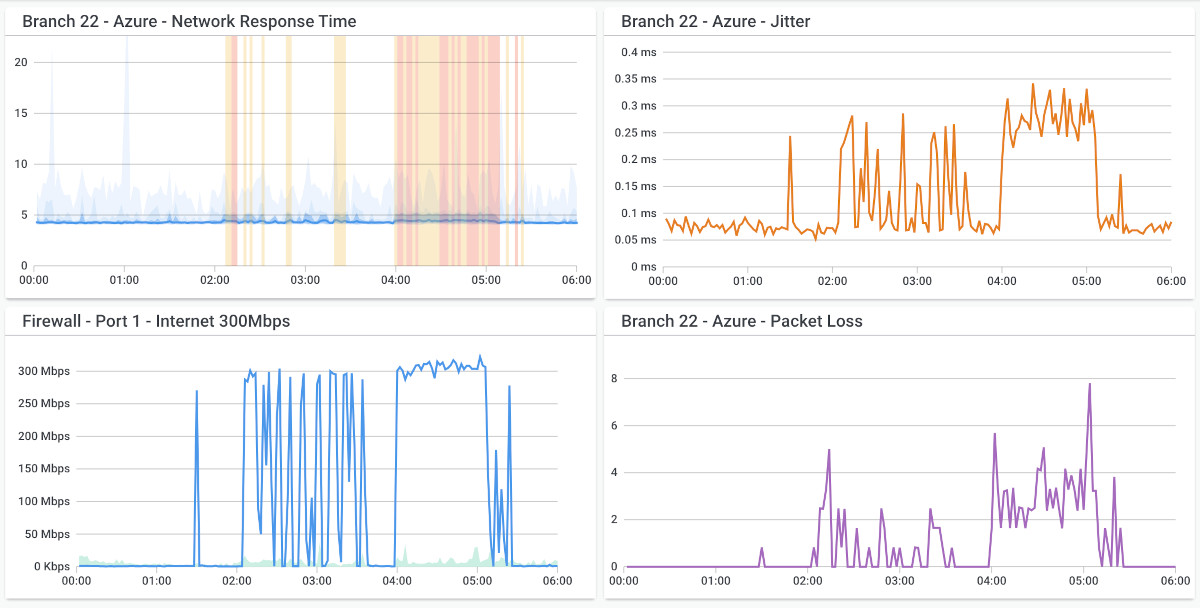This screenshot has height=608, width=1200.
Task: Open the "Branch 22 - Azure - Jitter" panel menu
Action: pyautogui.click(x=715, y=21)
